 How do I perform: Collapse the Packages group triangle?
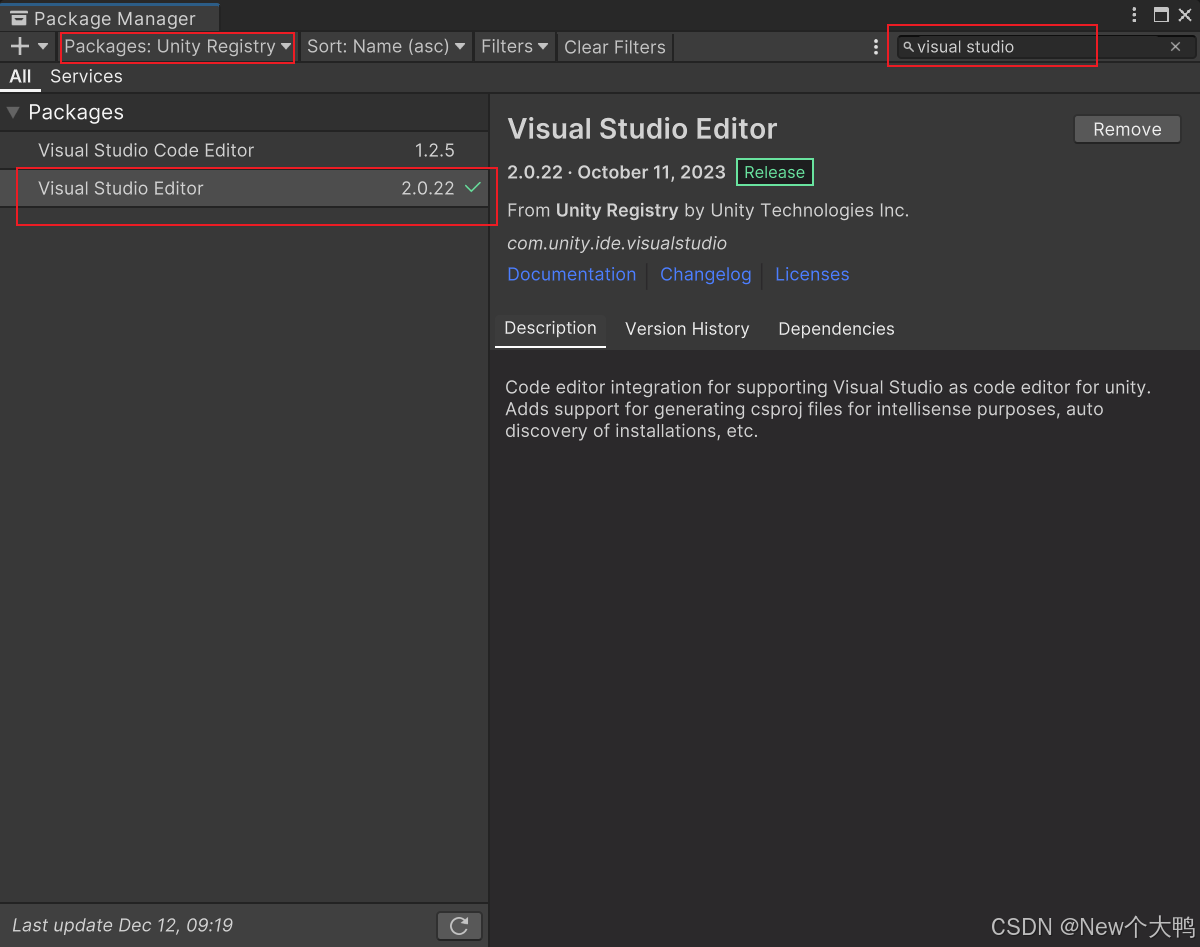[x=13, y=112]
